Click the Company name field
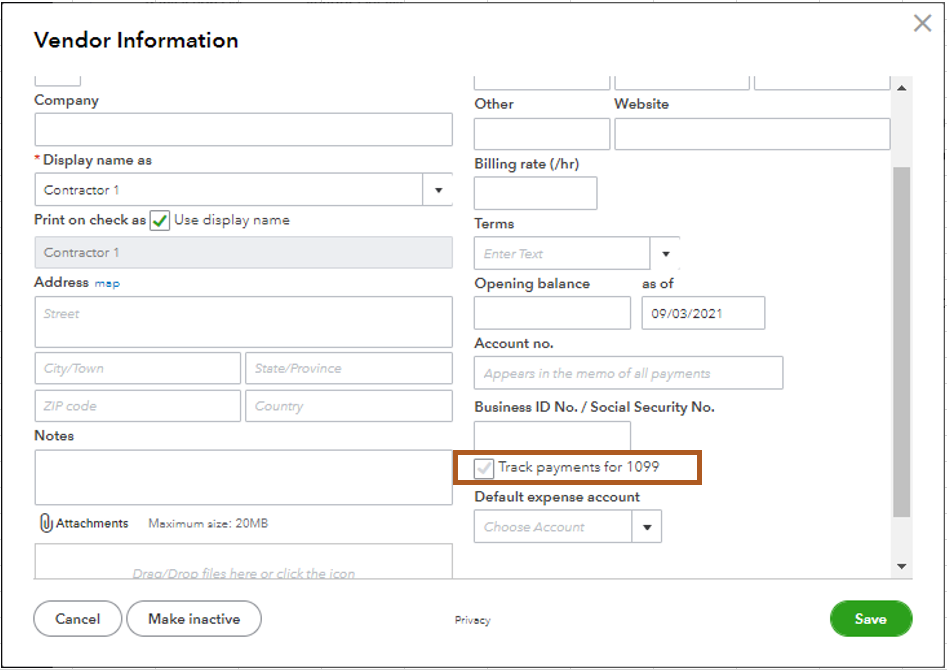Screen dimensions: 947x670 tap(243, 129)
